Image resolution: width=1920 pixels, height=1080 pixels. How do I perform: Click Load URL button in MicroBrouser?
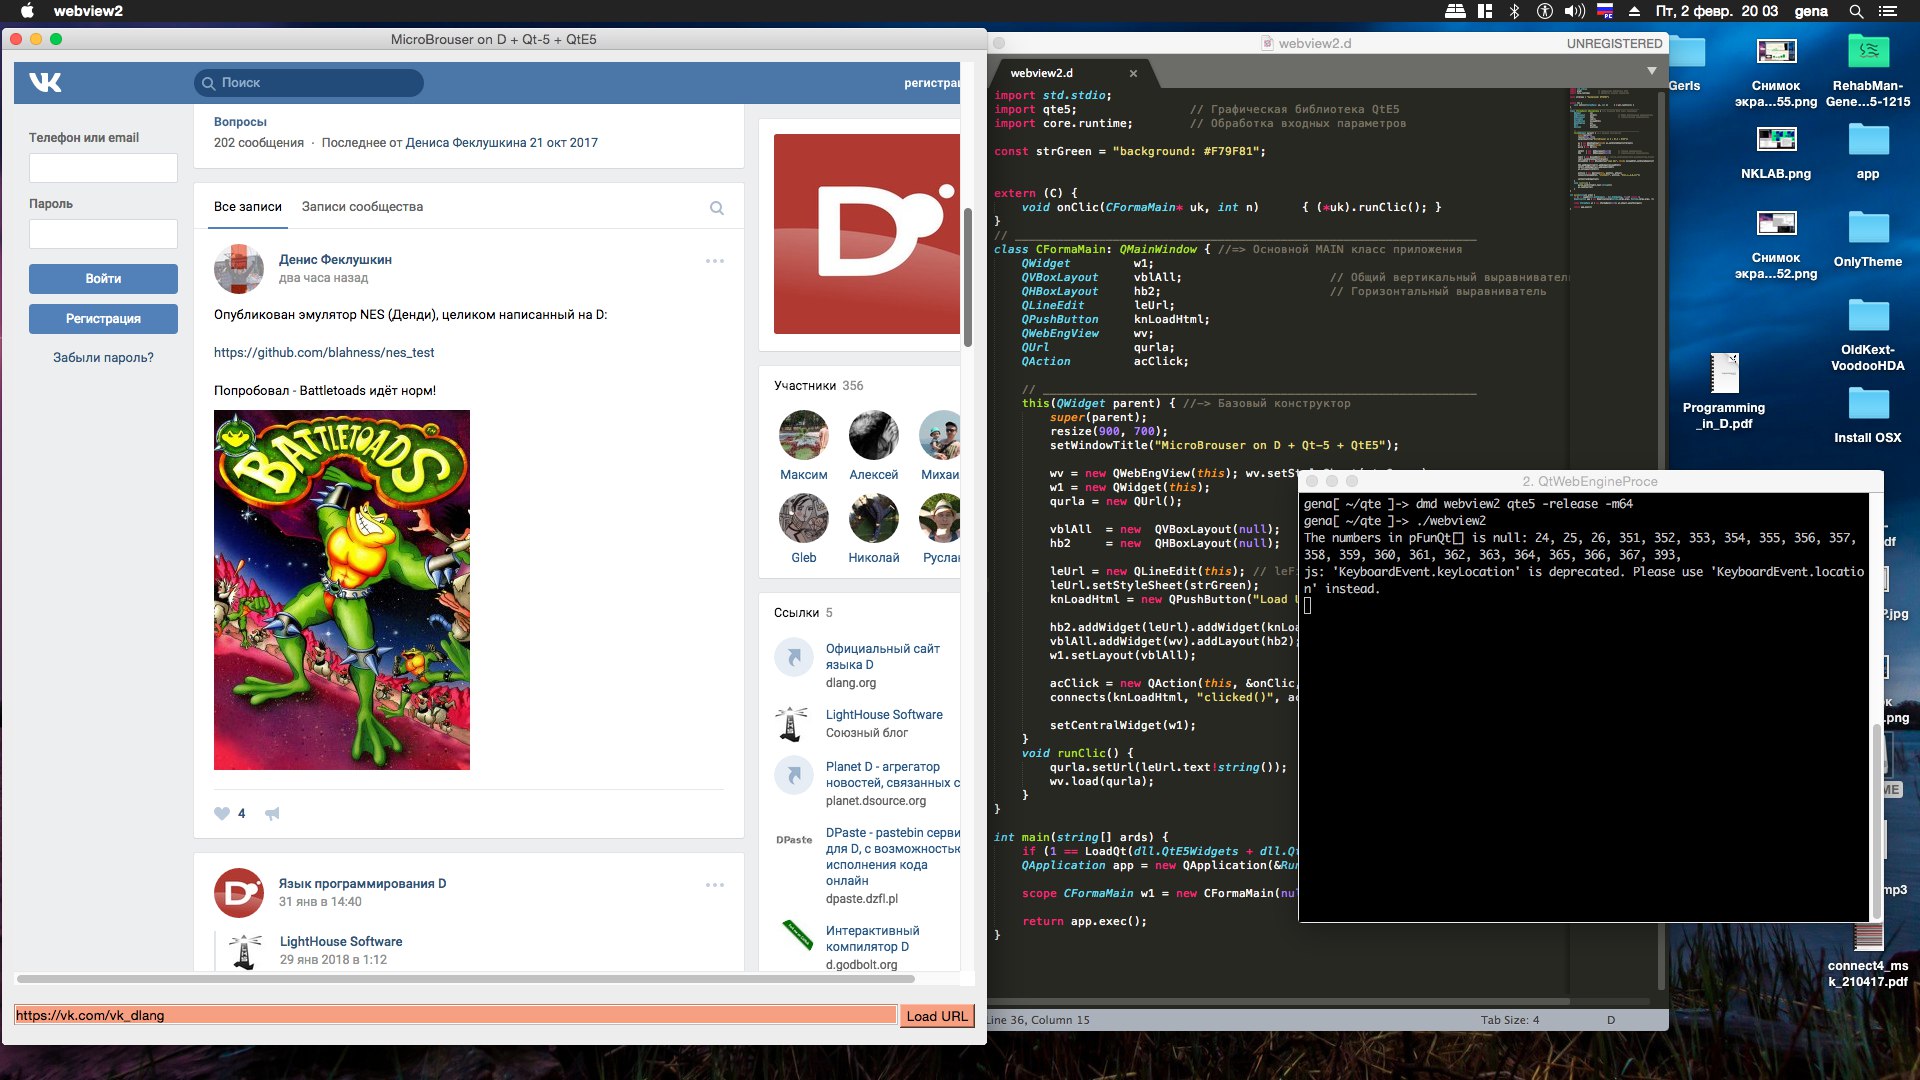point(936,1014)
